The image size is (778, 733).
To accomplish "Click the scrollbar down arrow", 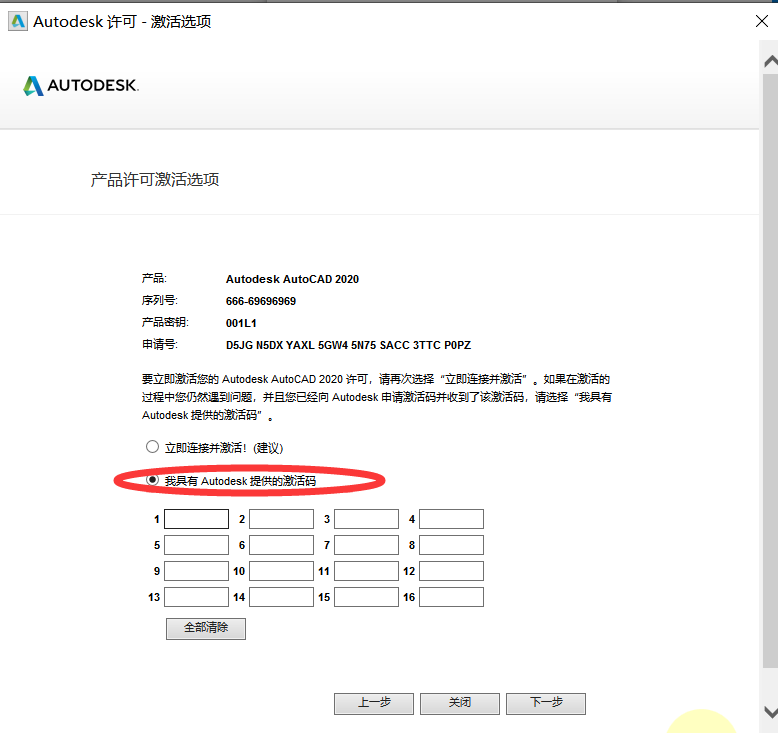I will (771, 712).
